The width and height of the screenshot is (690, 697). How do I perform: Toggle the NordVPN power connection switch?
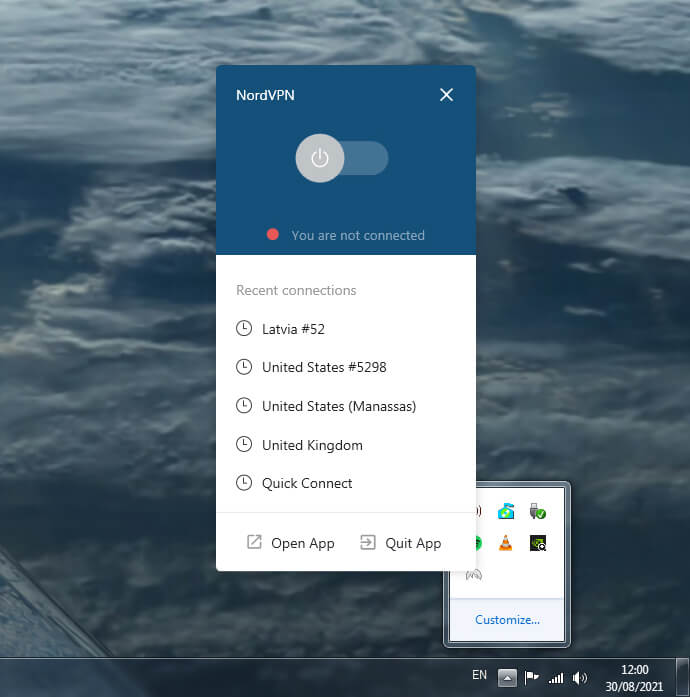pos(341,158)
